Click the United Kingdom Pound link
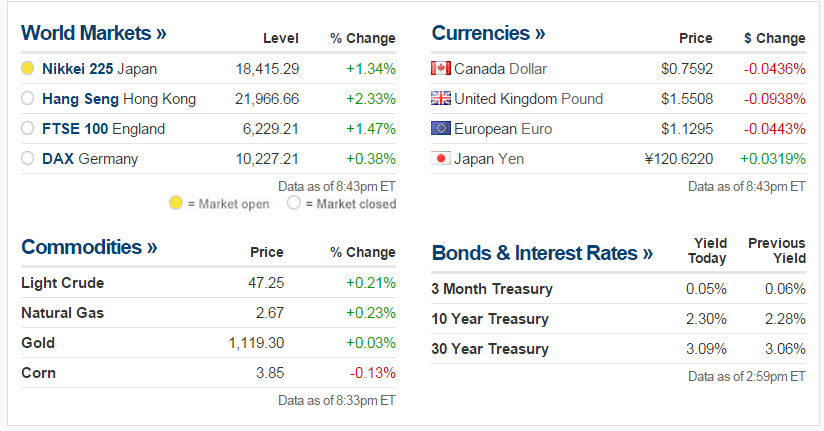Image resolution: width=824 pixels, height=431 pixels. tap(528, 98)
